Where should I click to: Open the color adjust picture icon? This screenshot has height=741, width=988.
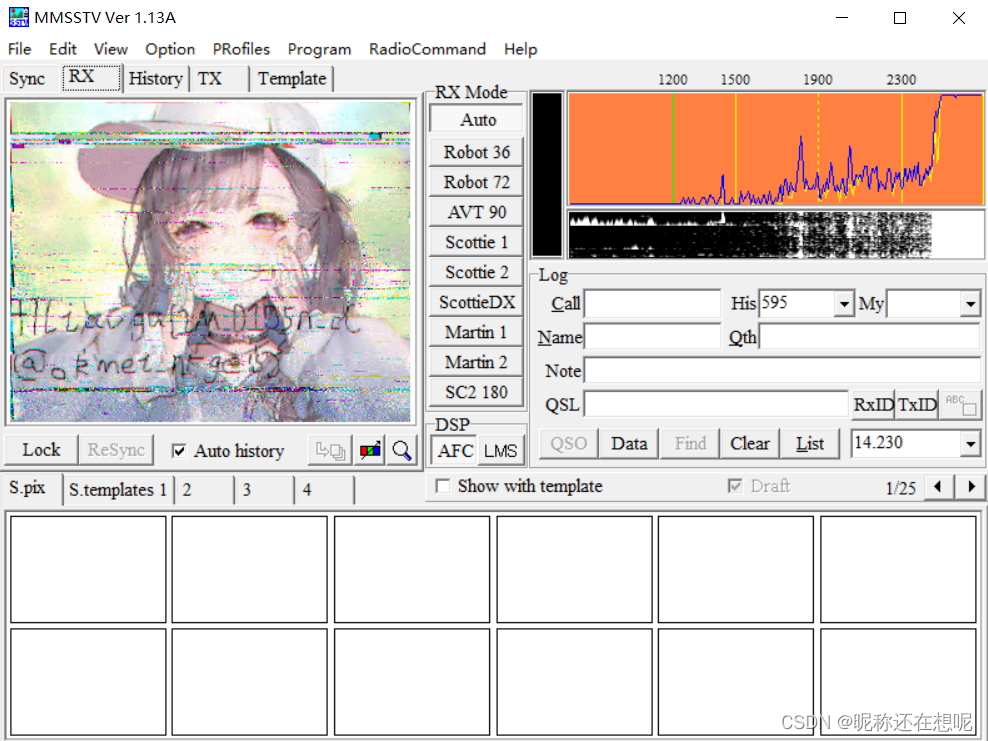[x=370, y=450]
